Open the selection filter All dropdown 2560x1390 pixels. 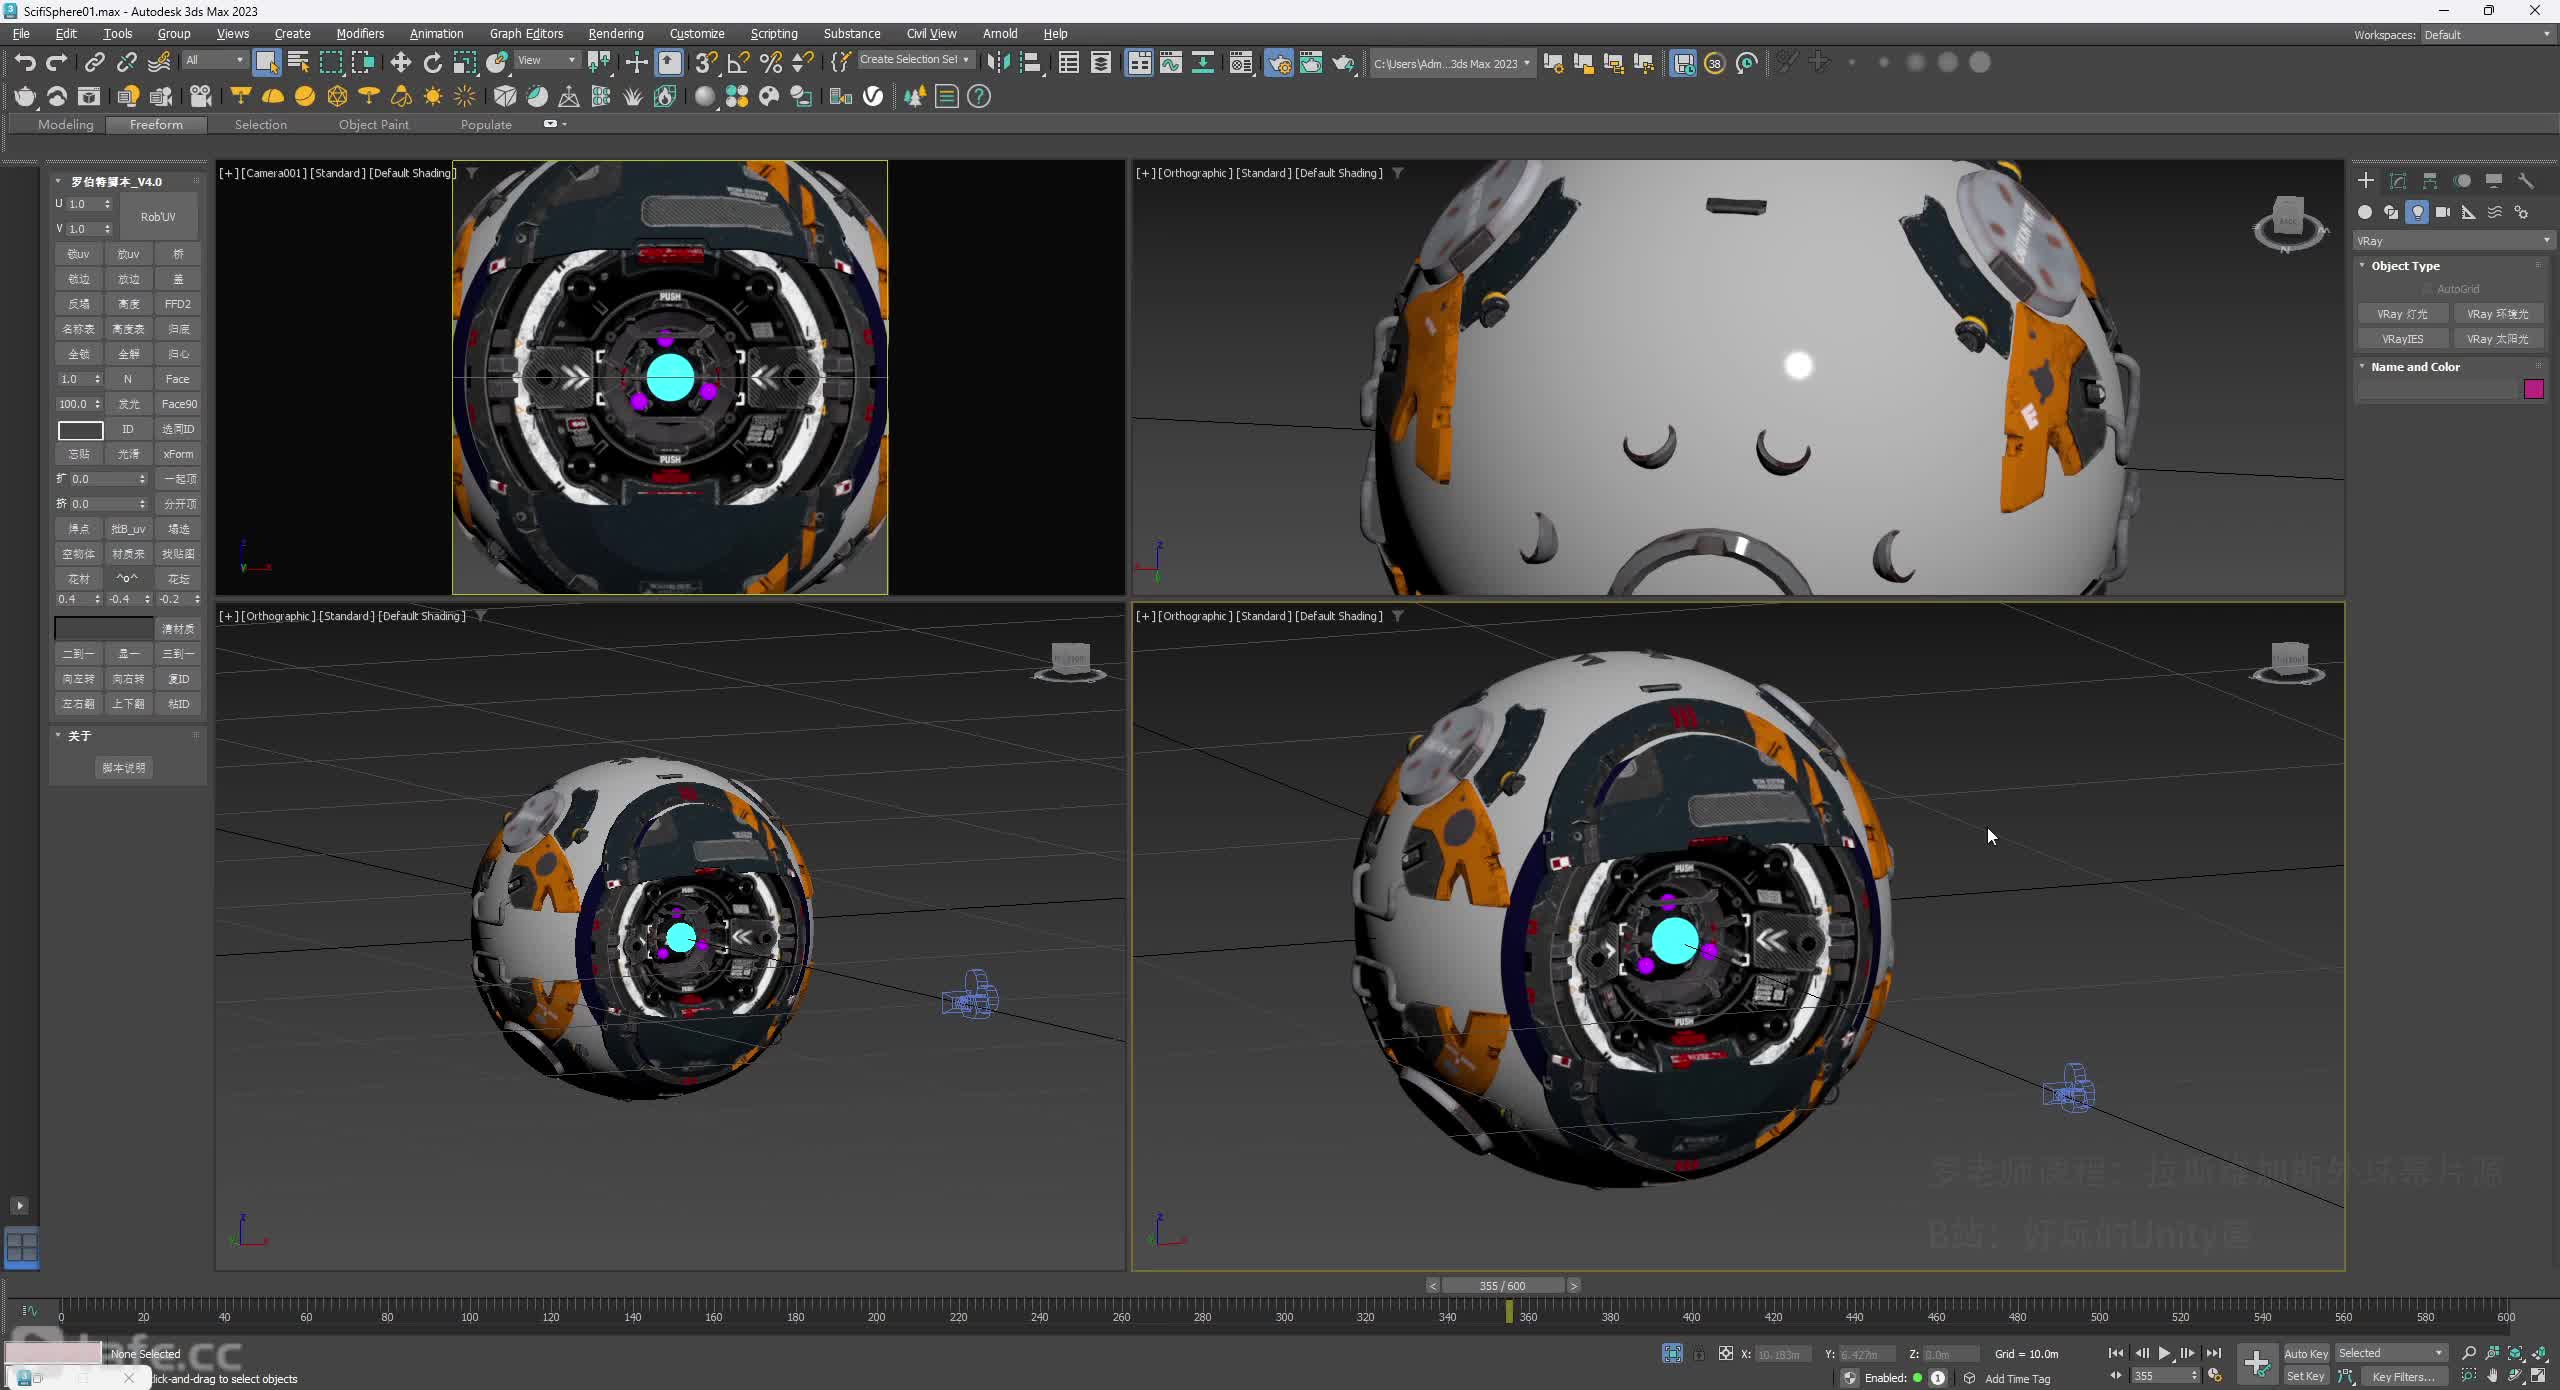coord(215,60)
